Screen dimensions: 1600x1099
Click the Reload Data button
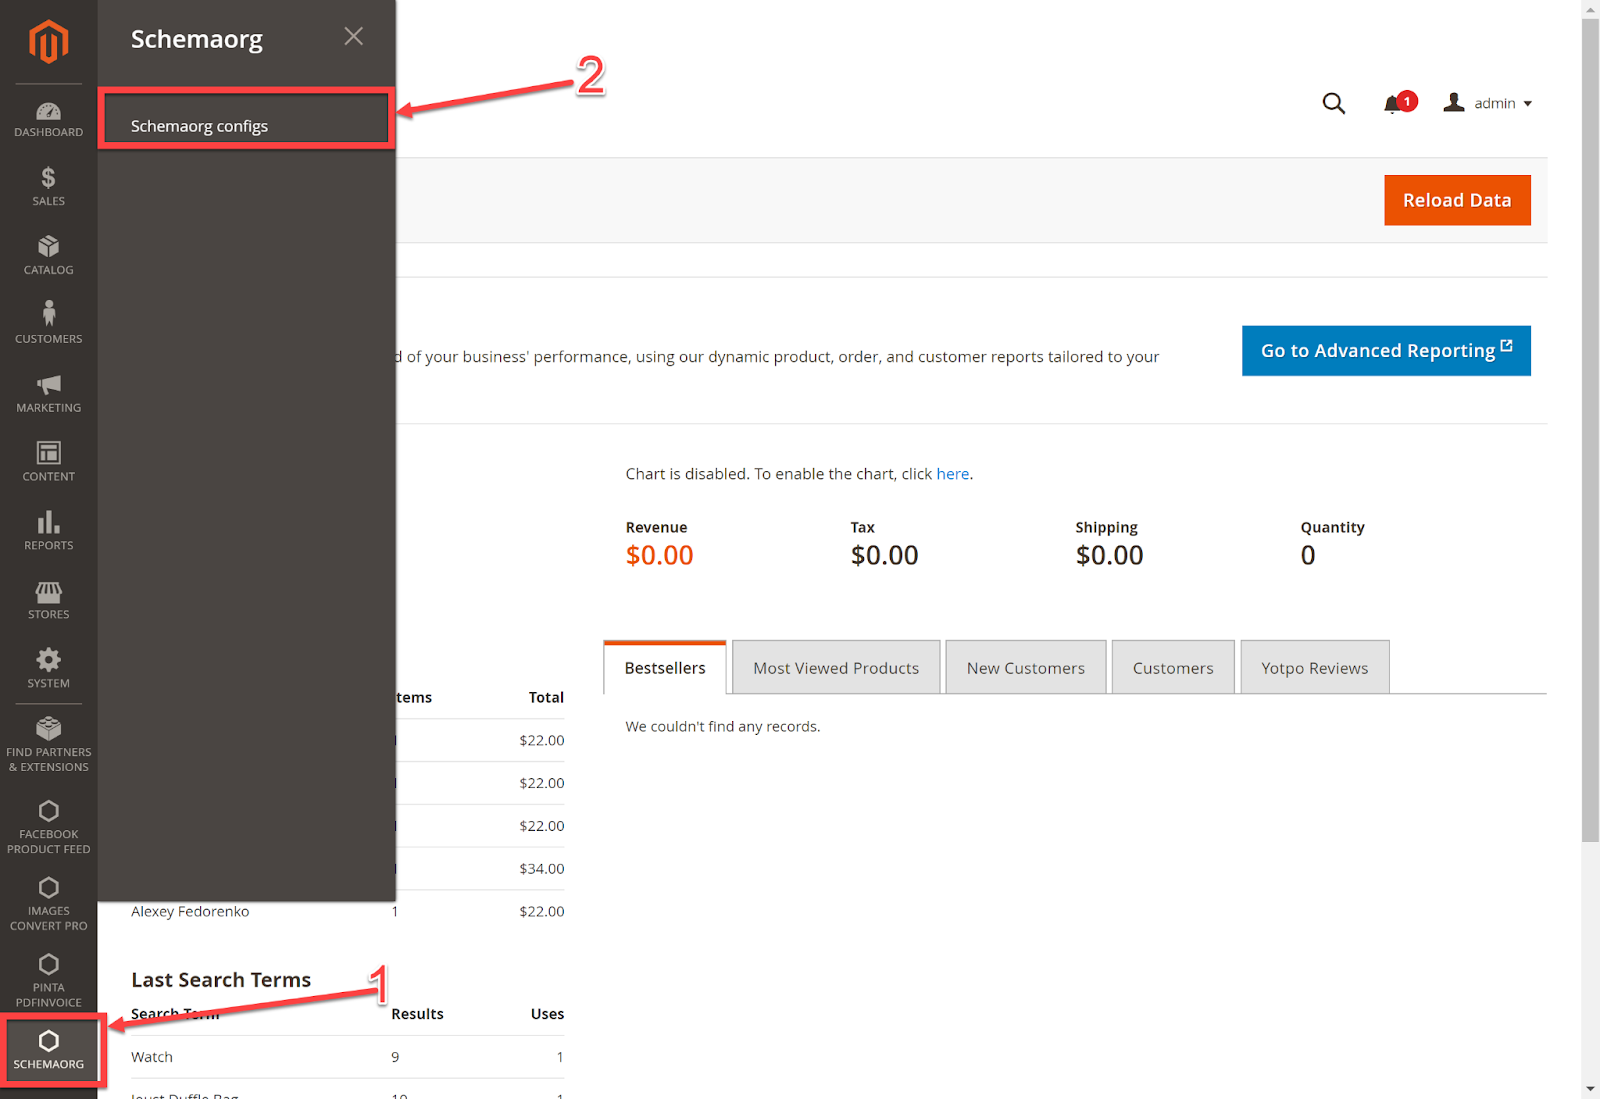1457,200
